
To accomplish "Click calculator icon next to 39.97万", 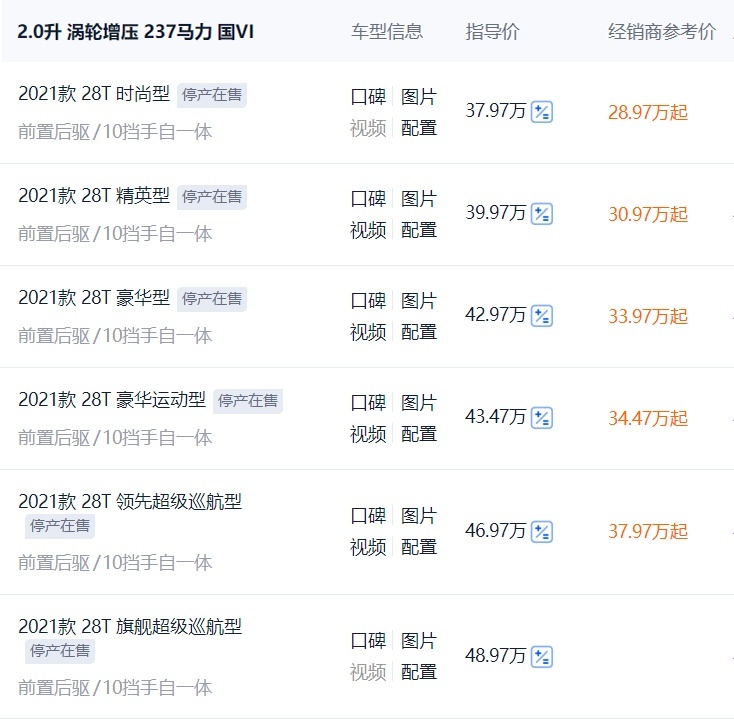I will (x=542, y=213).
